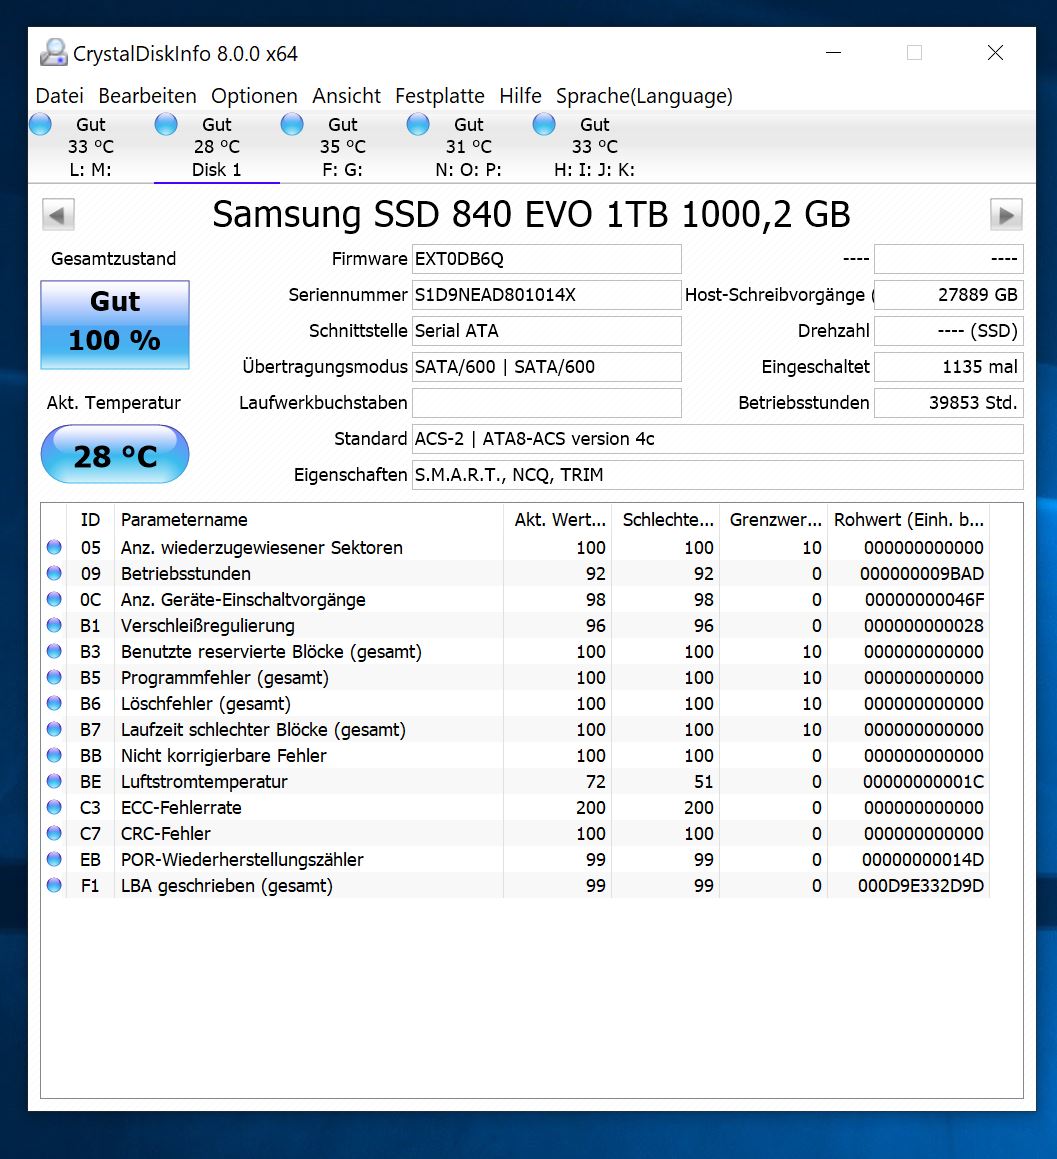The height and width of the screenshot is (1159, 1057).
Task: Click status orb for POR-Wiederherstellungszähler row
Action: point(54,859)
